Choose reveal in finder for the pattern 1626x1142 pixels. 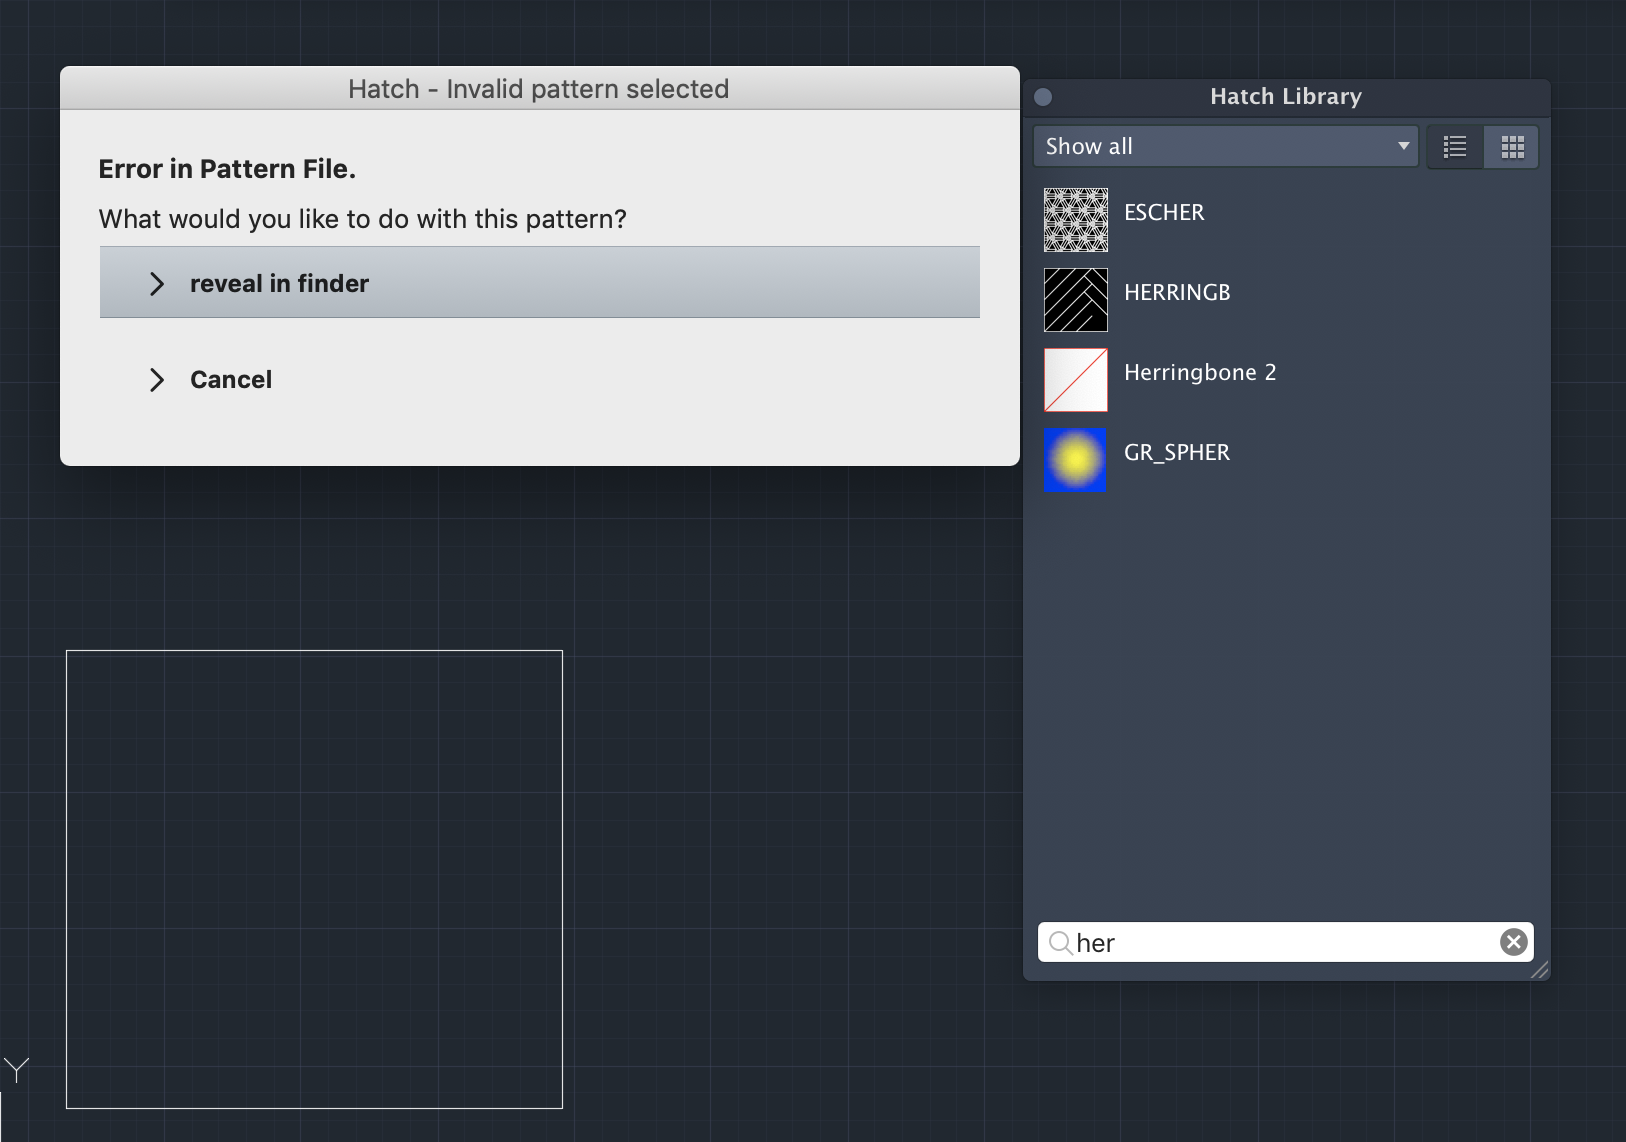[x=279, y=283]
